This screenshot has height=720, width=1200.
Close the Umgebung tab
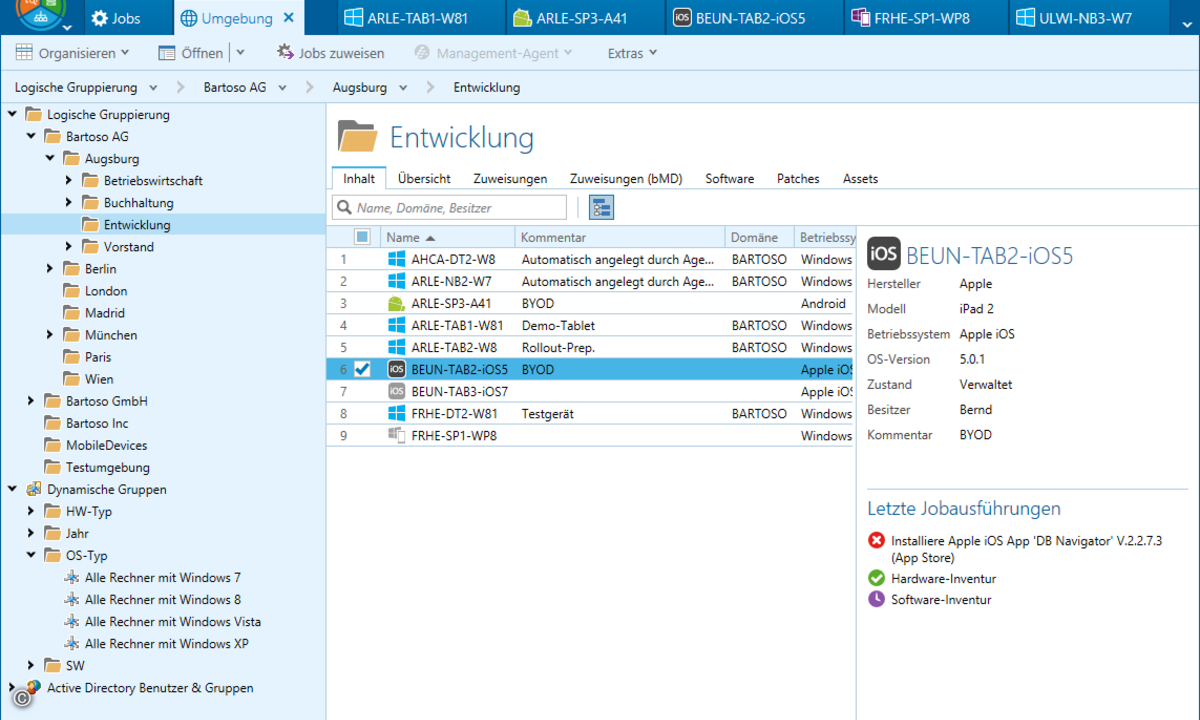coord(289,18)
